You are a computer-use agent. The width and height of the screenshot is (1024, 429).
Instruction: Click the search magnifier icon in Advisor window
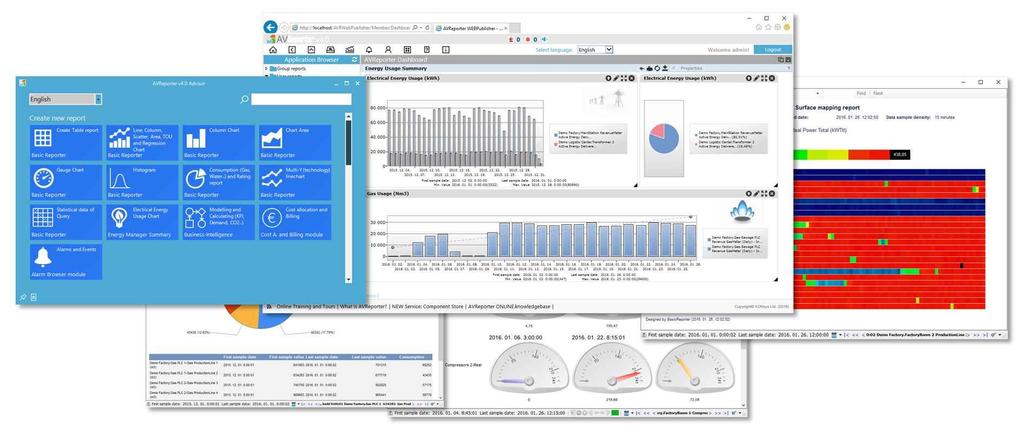click(x=244, y=99)
